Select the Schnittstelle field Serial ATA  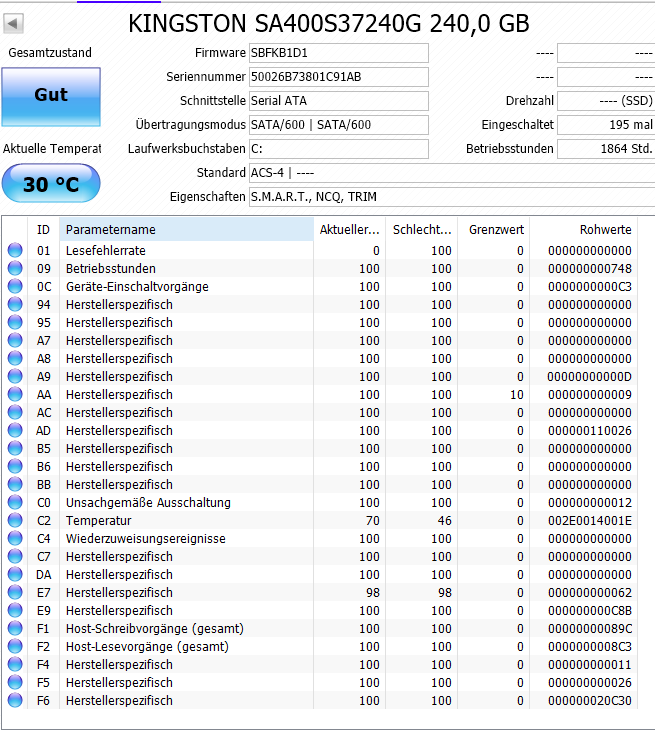point(339,101)
